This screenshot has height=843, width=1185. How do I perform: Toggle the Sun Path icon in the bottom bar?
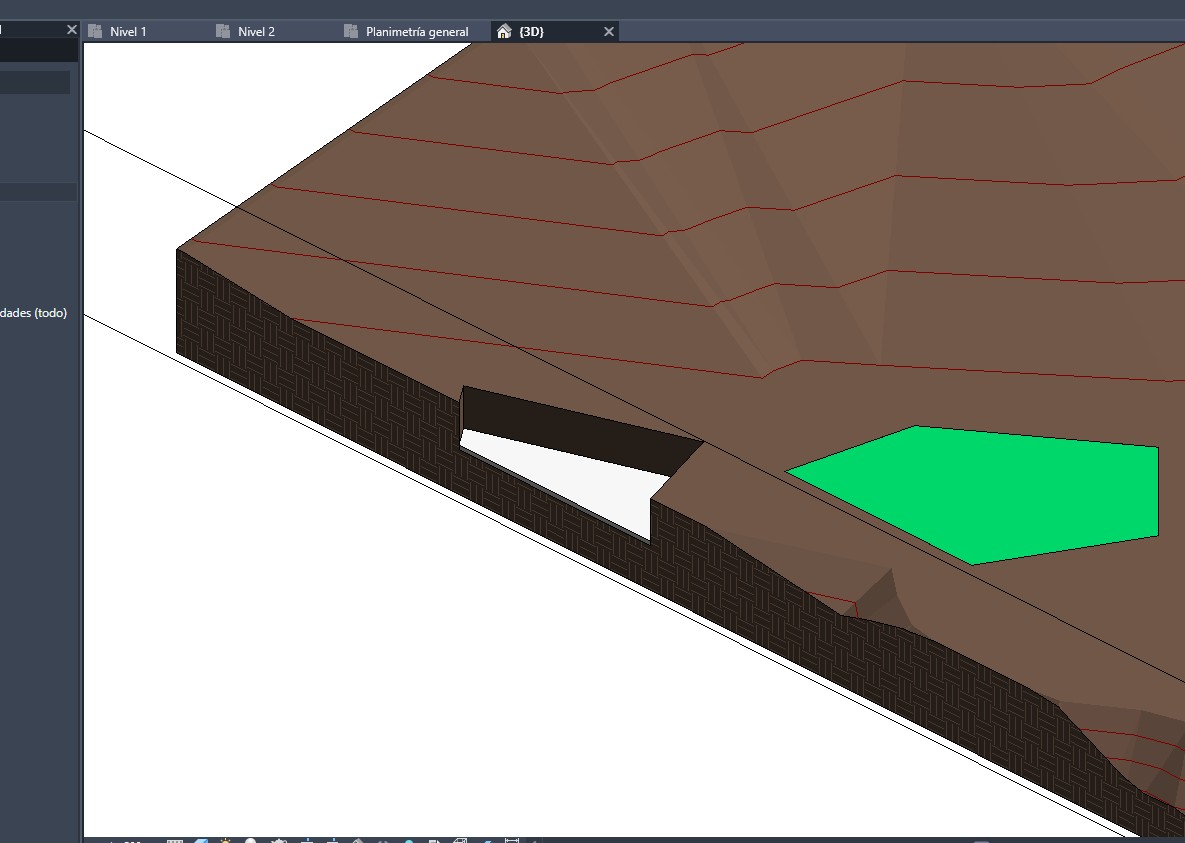click(226, 841)
